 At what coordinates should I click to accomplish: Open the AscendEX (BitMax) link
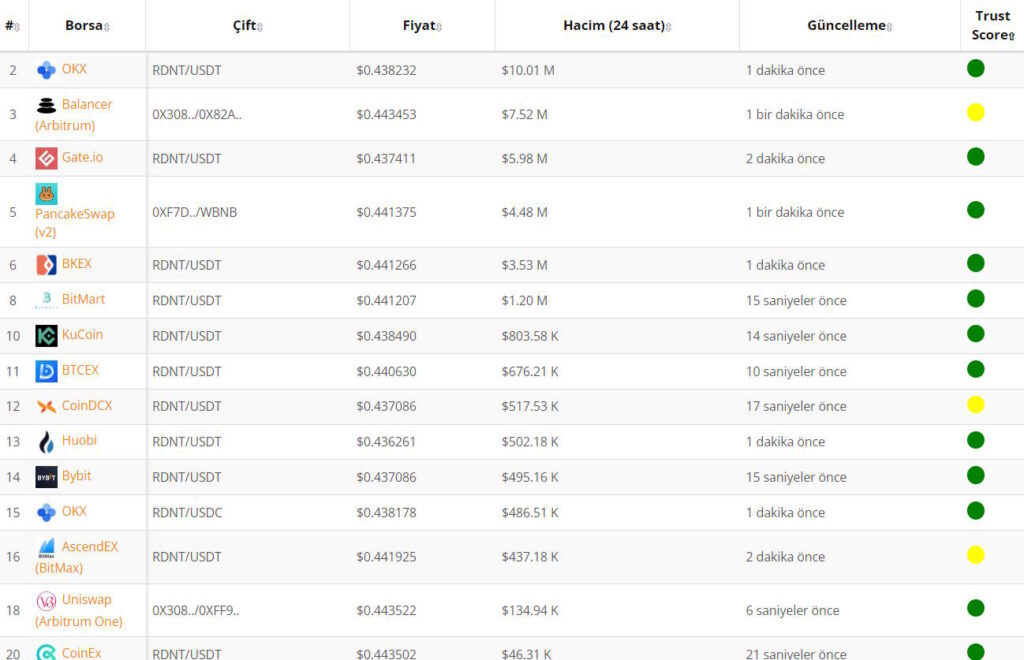76,557
